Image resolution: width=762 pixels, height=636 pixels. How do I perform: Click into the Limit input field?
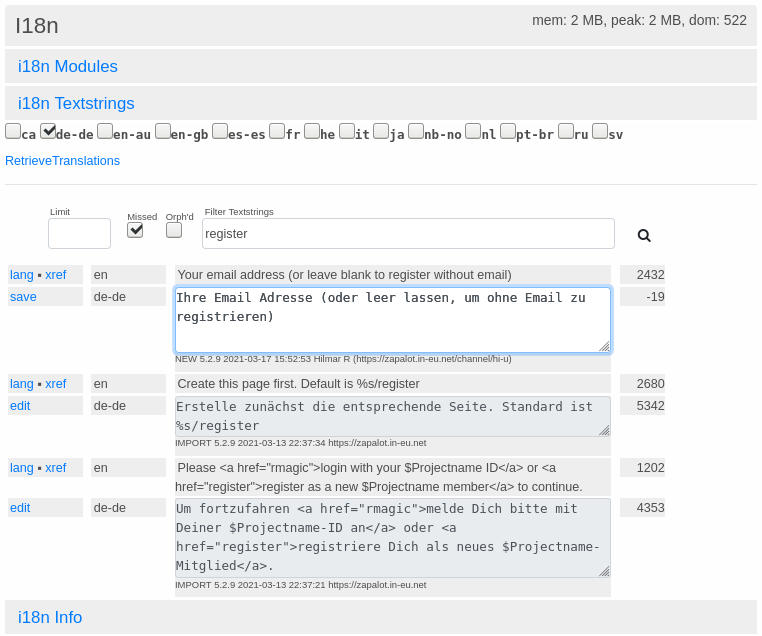[x=79, y=234]
